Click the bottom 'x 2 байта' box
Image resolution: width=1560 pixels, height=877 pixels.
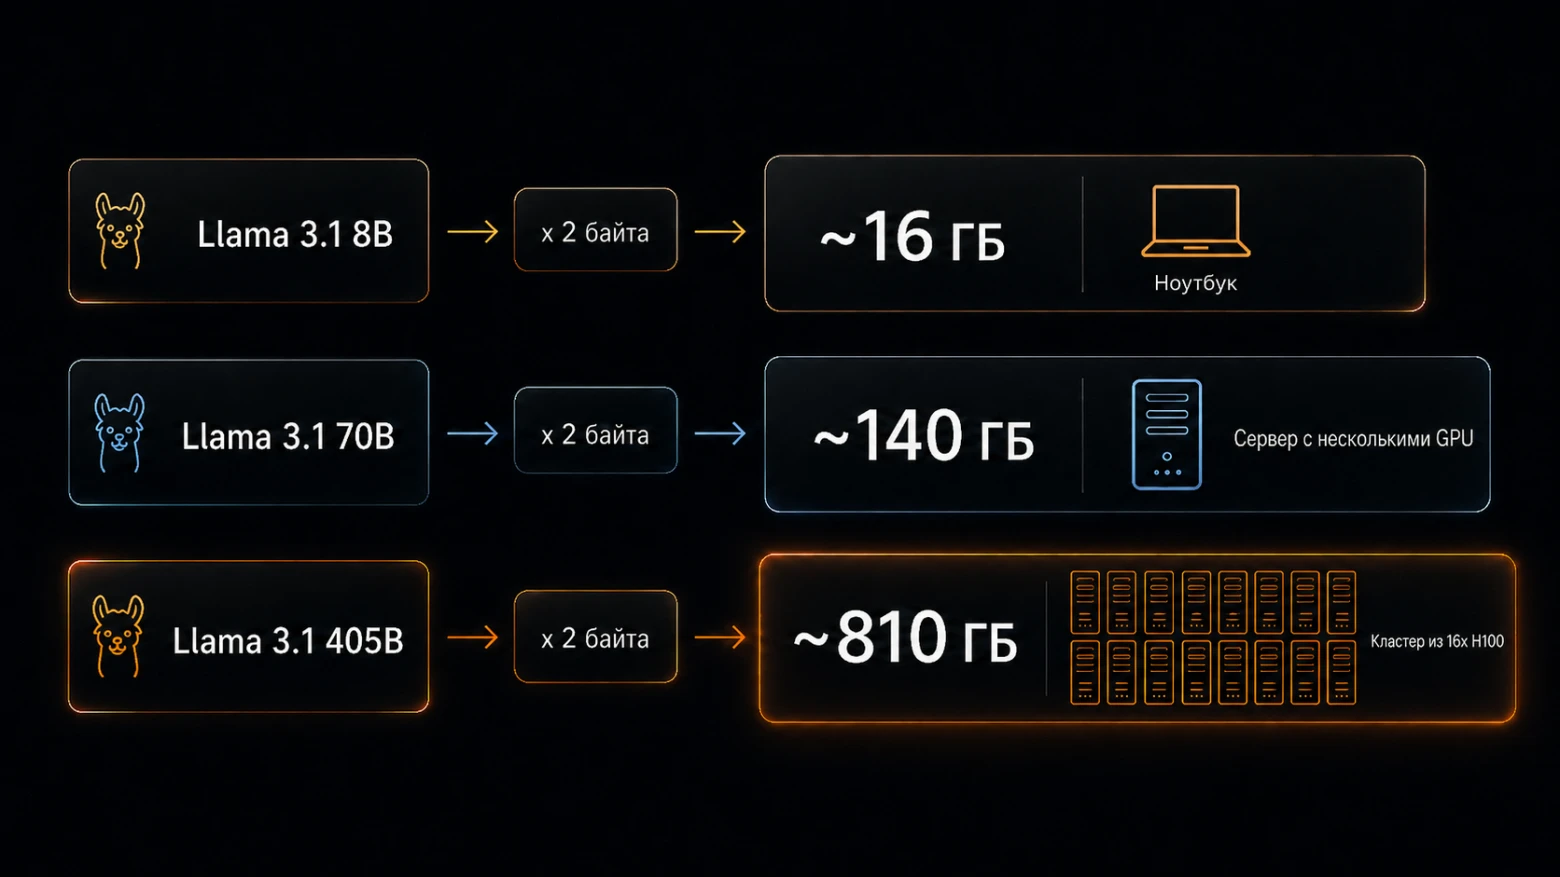click(596, 637)
